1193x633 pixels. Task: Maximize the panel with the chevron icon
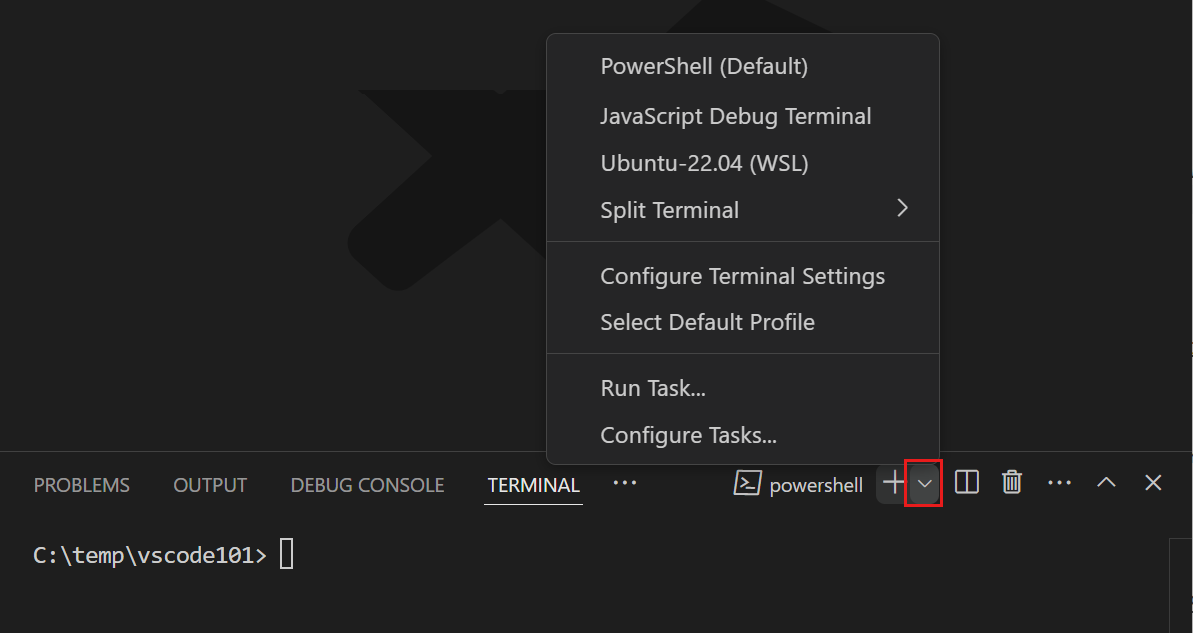click(1106, 483)
